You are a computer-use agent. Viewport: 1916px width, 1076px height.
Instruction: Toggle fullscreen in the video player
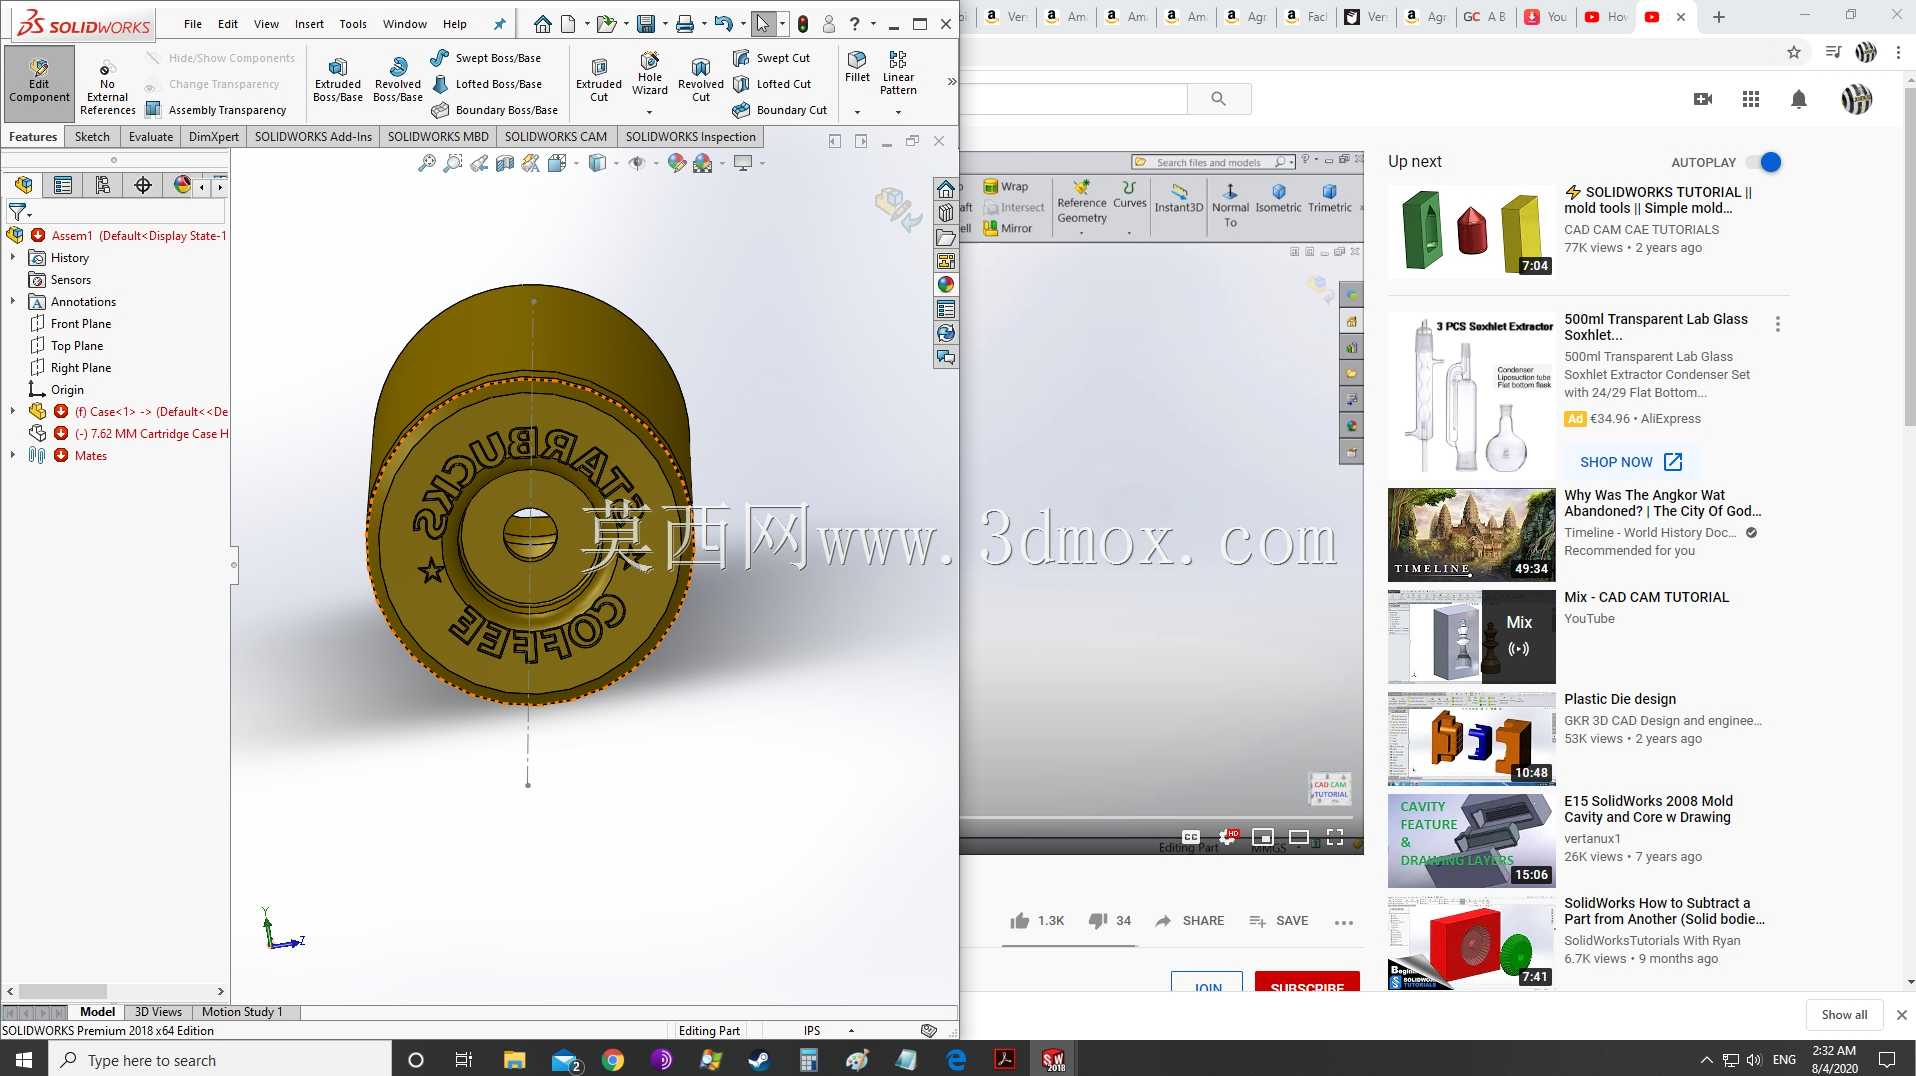point(1335,837)
